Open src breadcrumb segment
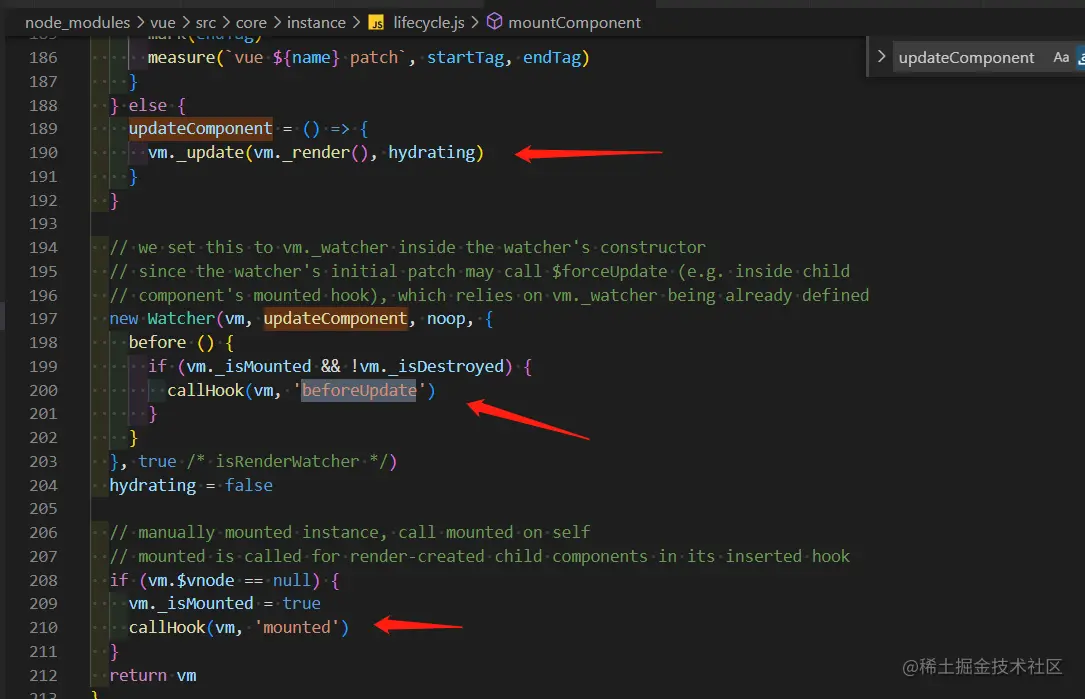This screenshot has height=699, width=1085. (x=206, y=23)
